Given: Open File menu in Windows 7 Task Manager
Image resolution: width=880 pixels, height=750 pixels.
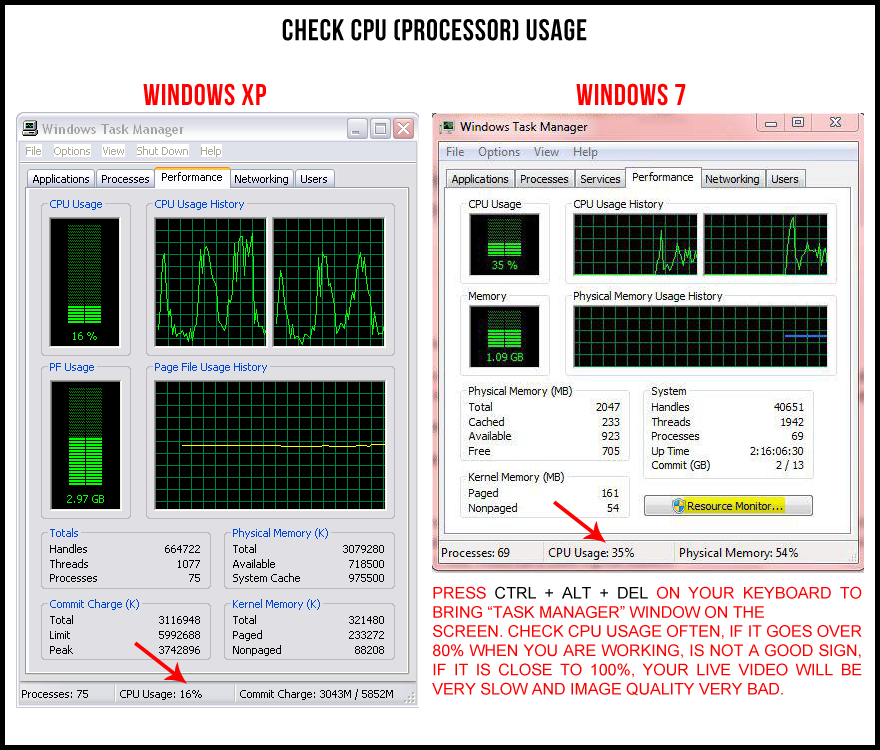Looking at the screenshot, I should [x=455, y=152].
